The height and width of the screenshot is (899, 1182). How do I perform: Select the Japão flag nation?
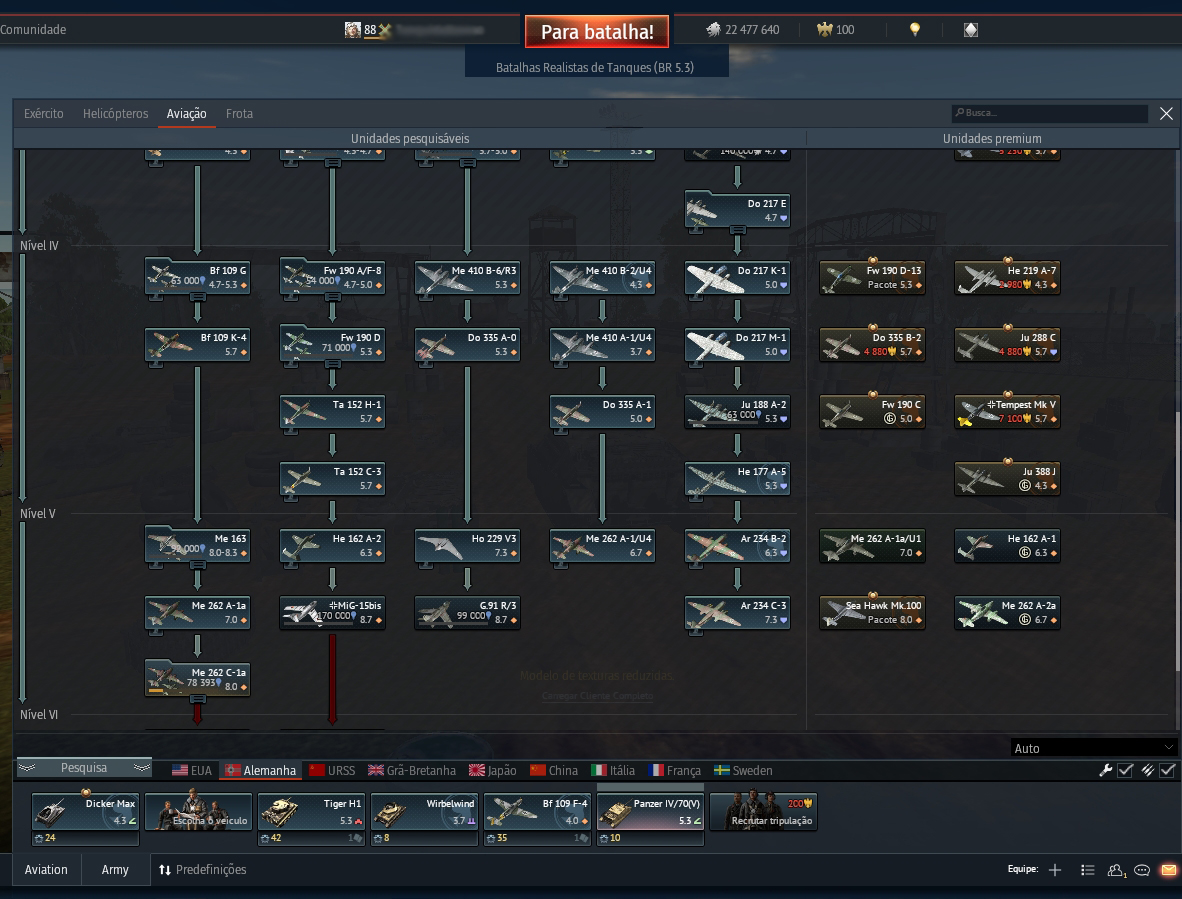(492, 770)
